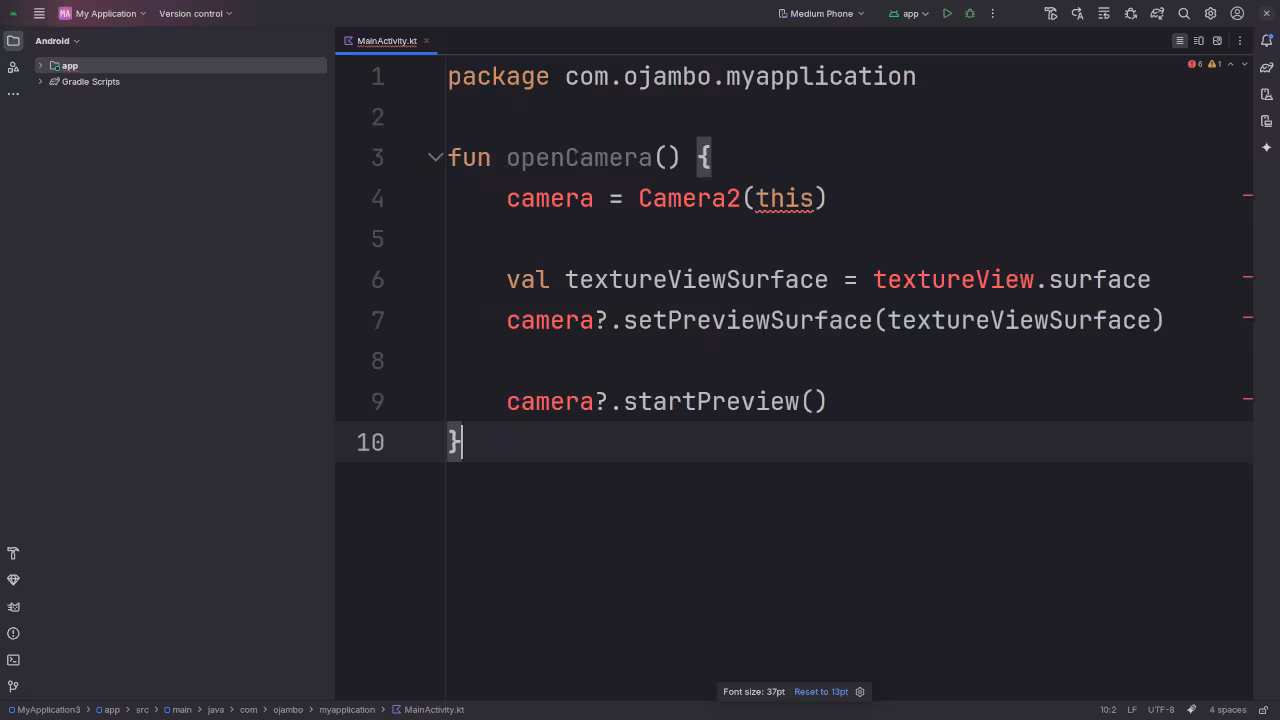Show more tool windows ellipsis
The width and height of the screenshot is (1280, 720).
pyautogui.click(x=13, y=94)
